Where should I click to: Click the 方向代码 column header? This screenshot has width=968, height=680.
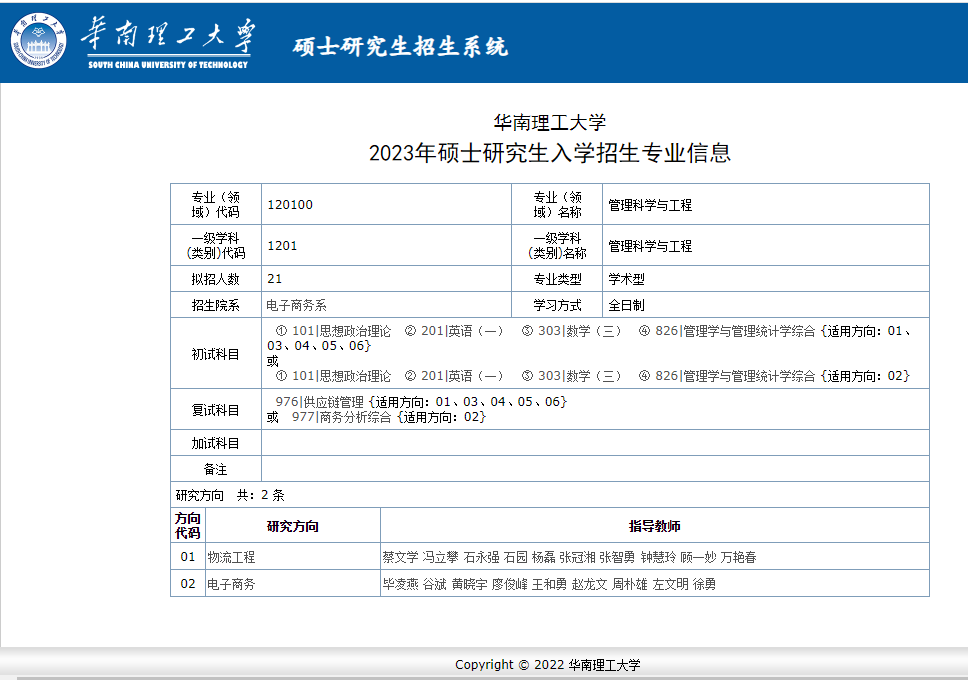tap(188, 526)
